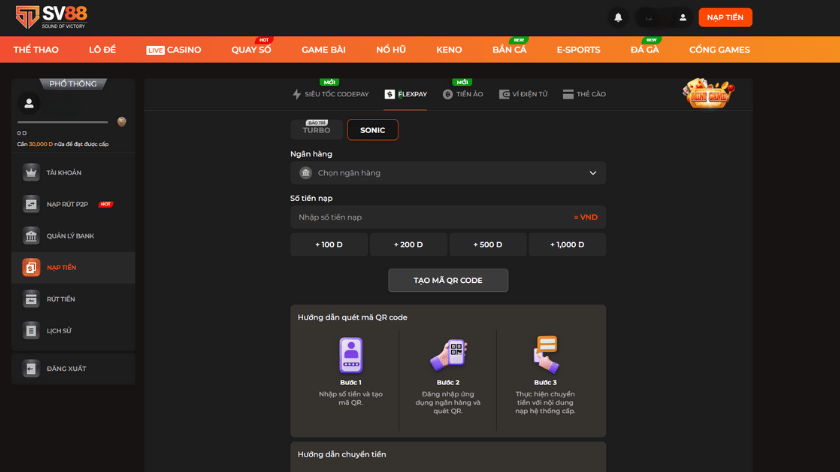Open Lịch Sử in sidebar
This screenshot has width=840, height=472.
coord(73,331)
